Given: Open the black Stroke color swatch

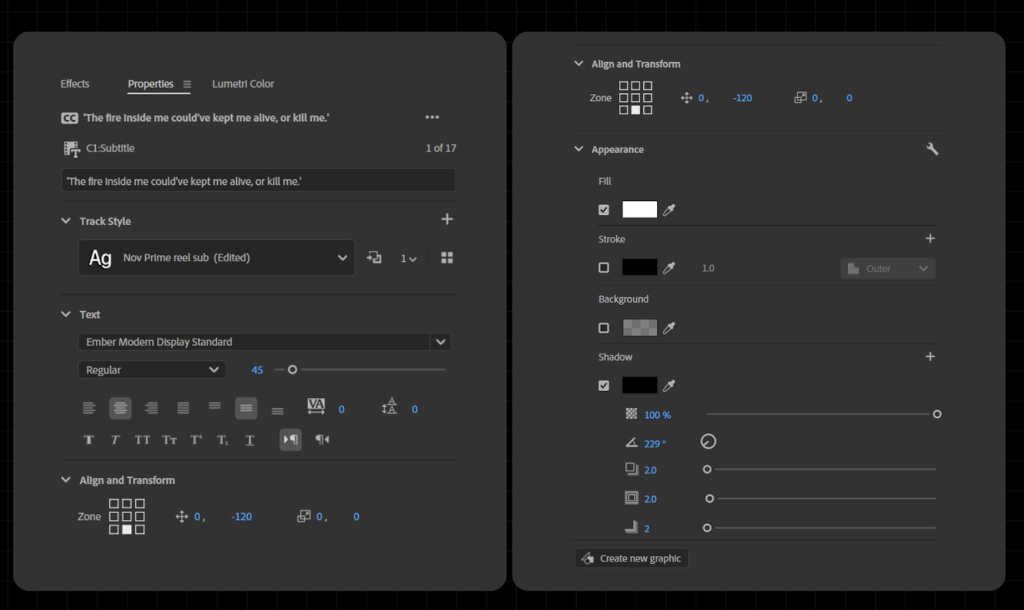Looking at the screenshot, I should (639, 267).
